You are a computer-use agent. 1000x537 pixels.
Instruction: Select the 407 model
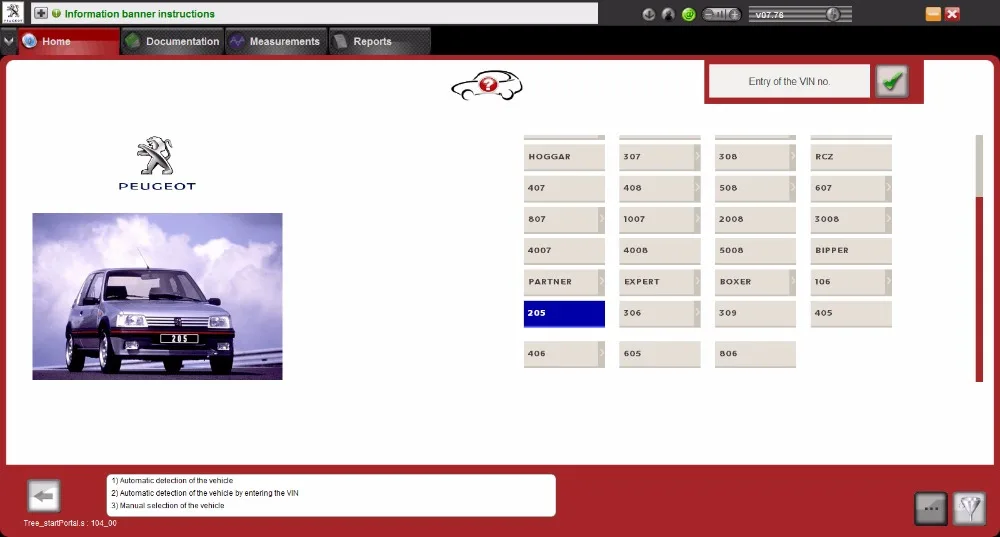point(564,188)
